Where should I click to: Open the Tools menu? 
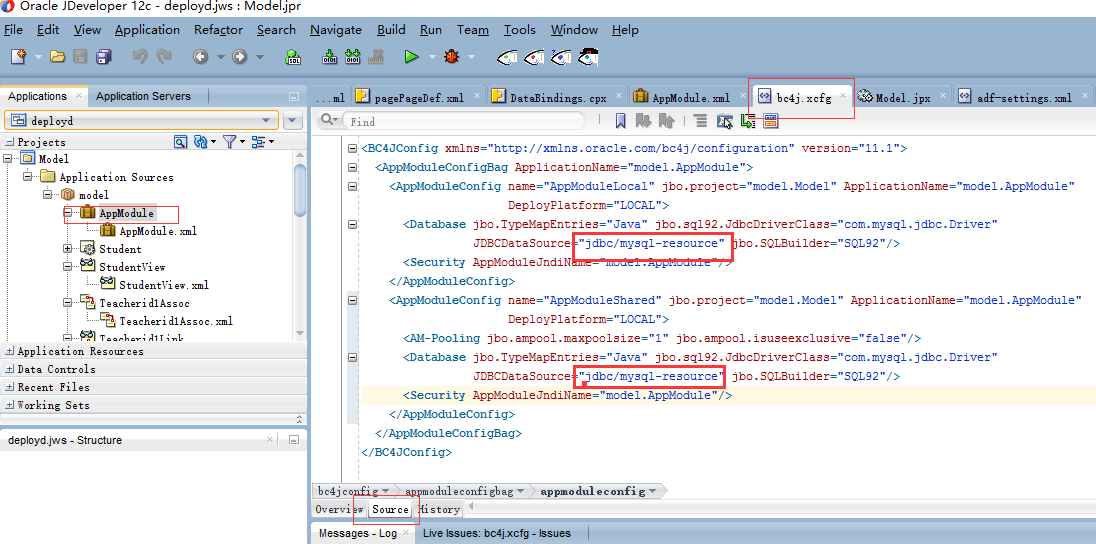[519, 29]
